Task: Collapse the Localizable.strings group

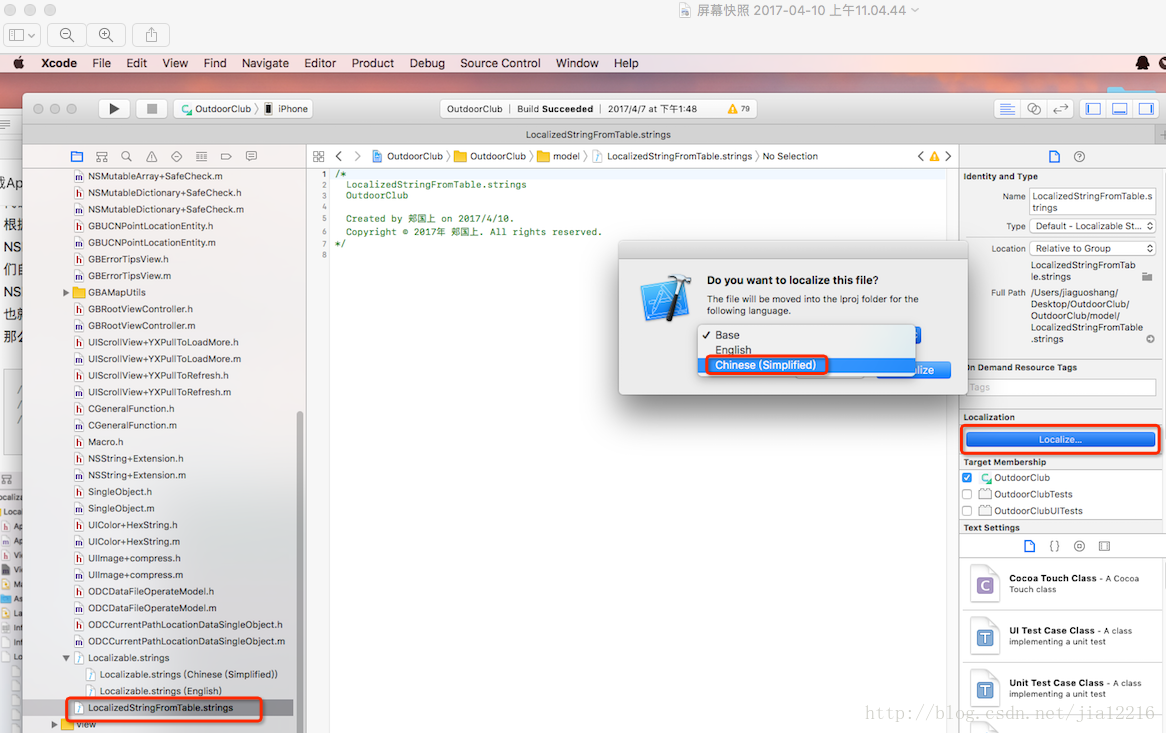Action: [66, 658]
